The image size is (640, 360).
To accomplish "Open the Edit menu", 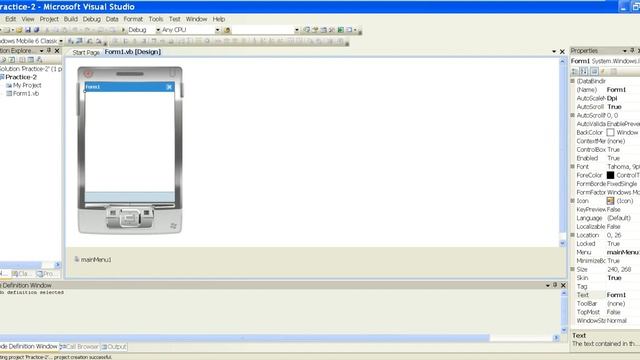I will [11, 19].
